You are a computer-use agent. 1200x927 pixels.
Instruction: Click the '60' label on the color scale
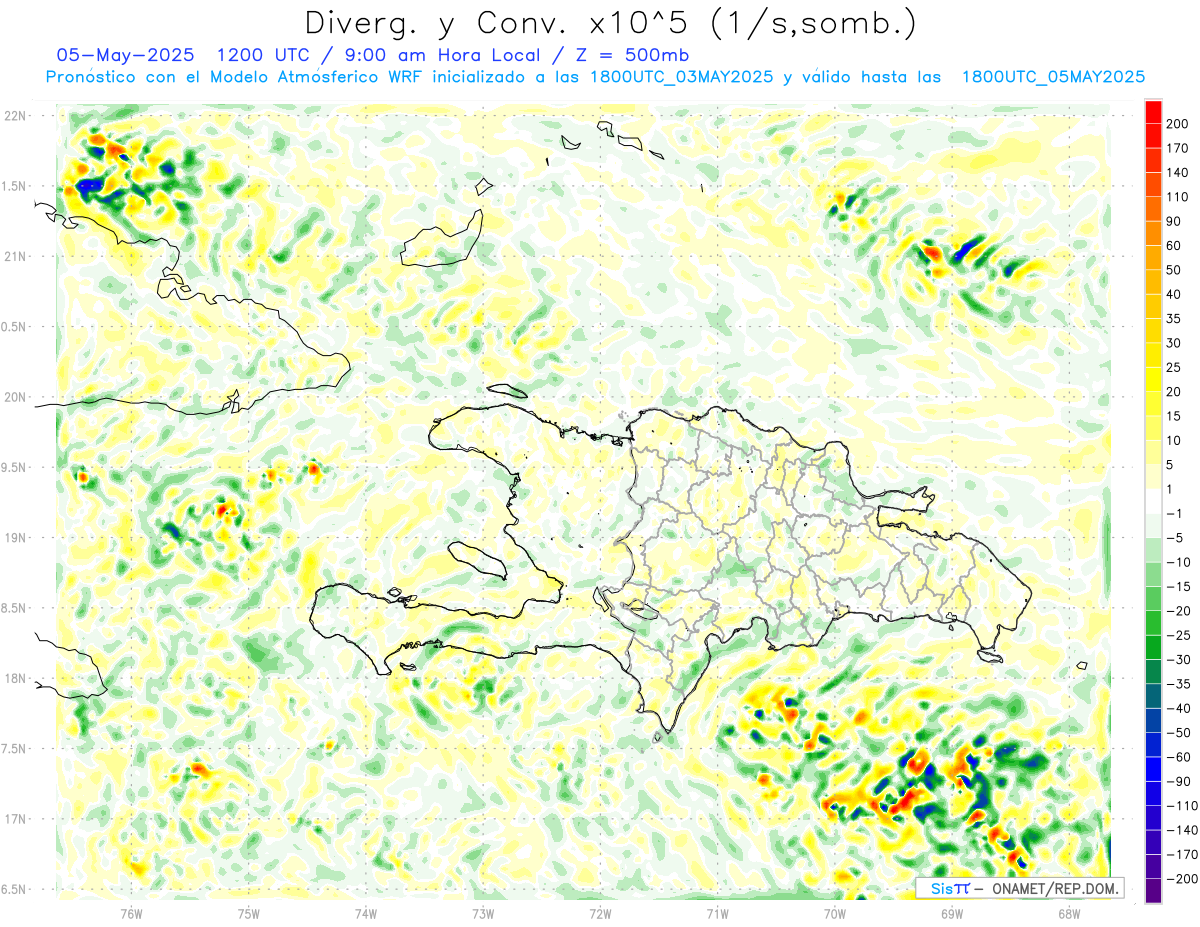click(1174, 246)
